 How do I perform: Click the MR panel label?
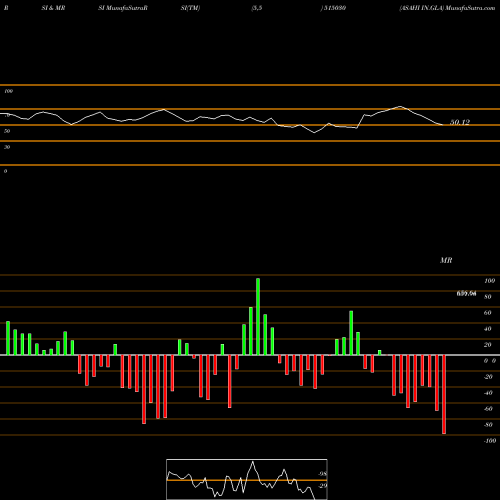pos(446,260)
